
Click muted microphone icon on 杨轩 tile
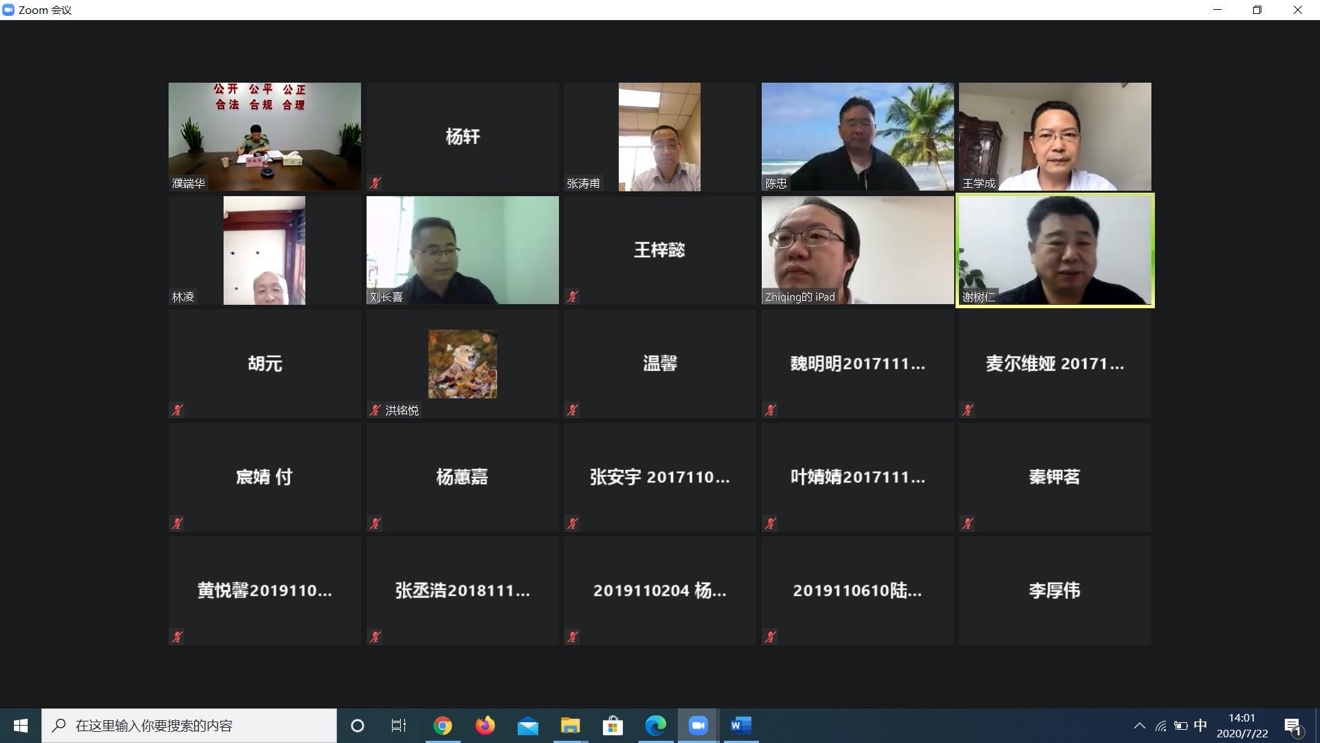375,183
